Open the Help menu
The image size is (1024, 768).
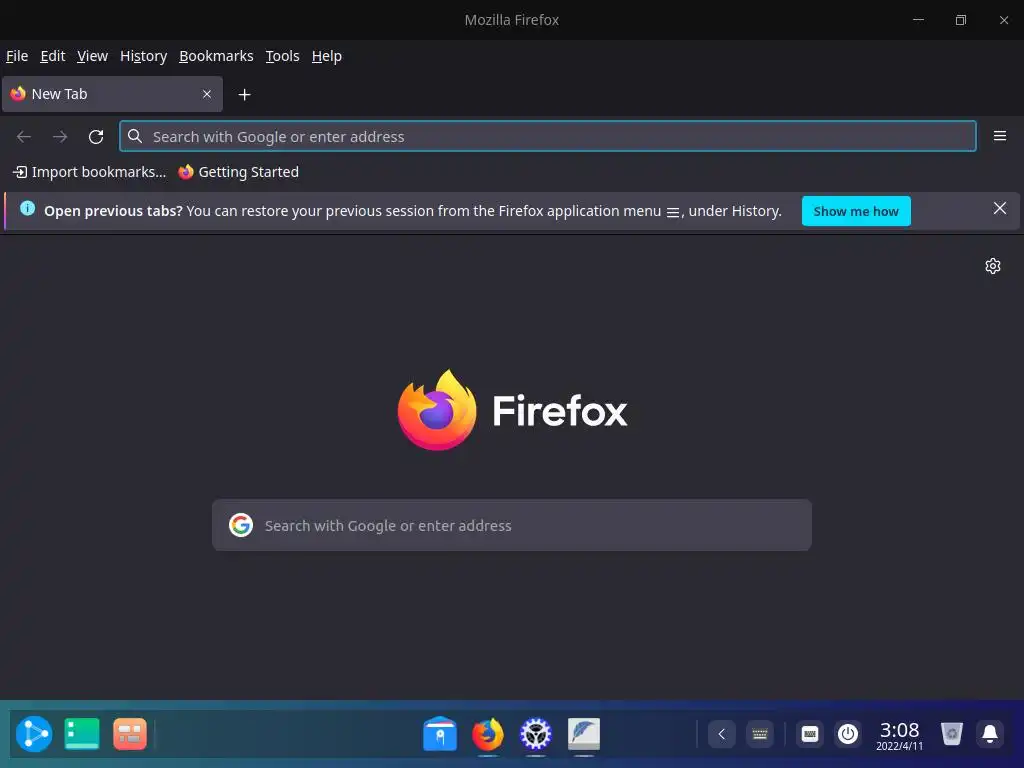coord(327,56)
